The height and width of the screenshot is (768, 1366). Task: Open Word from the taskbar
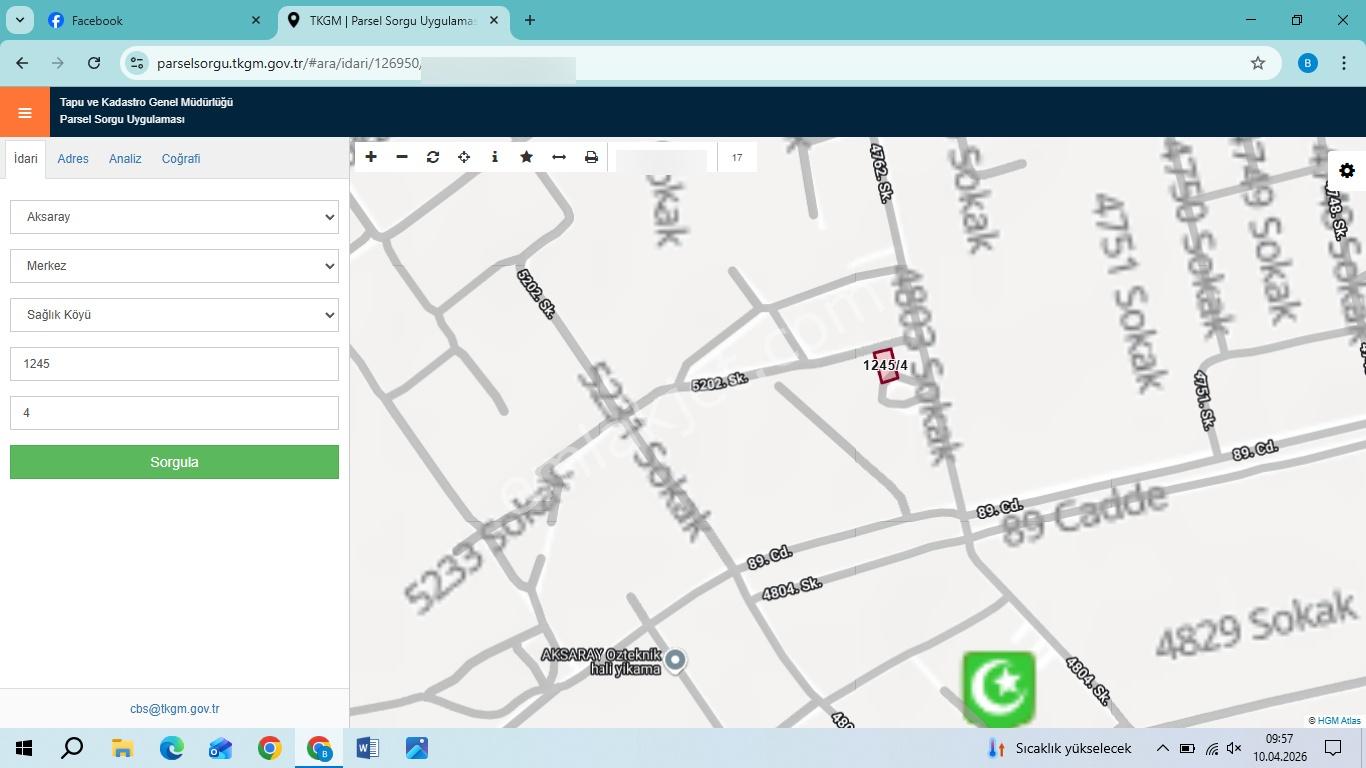click(x=367, y=748)
